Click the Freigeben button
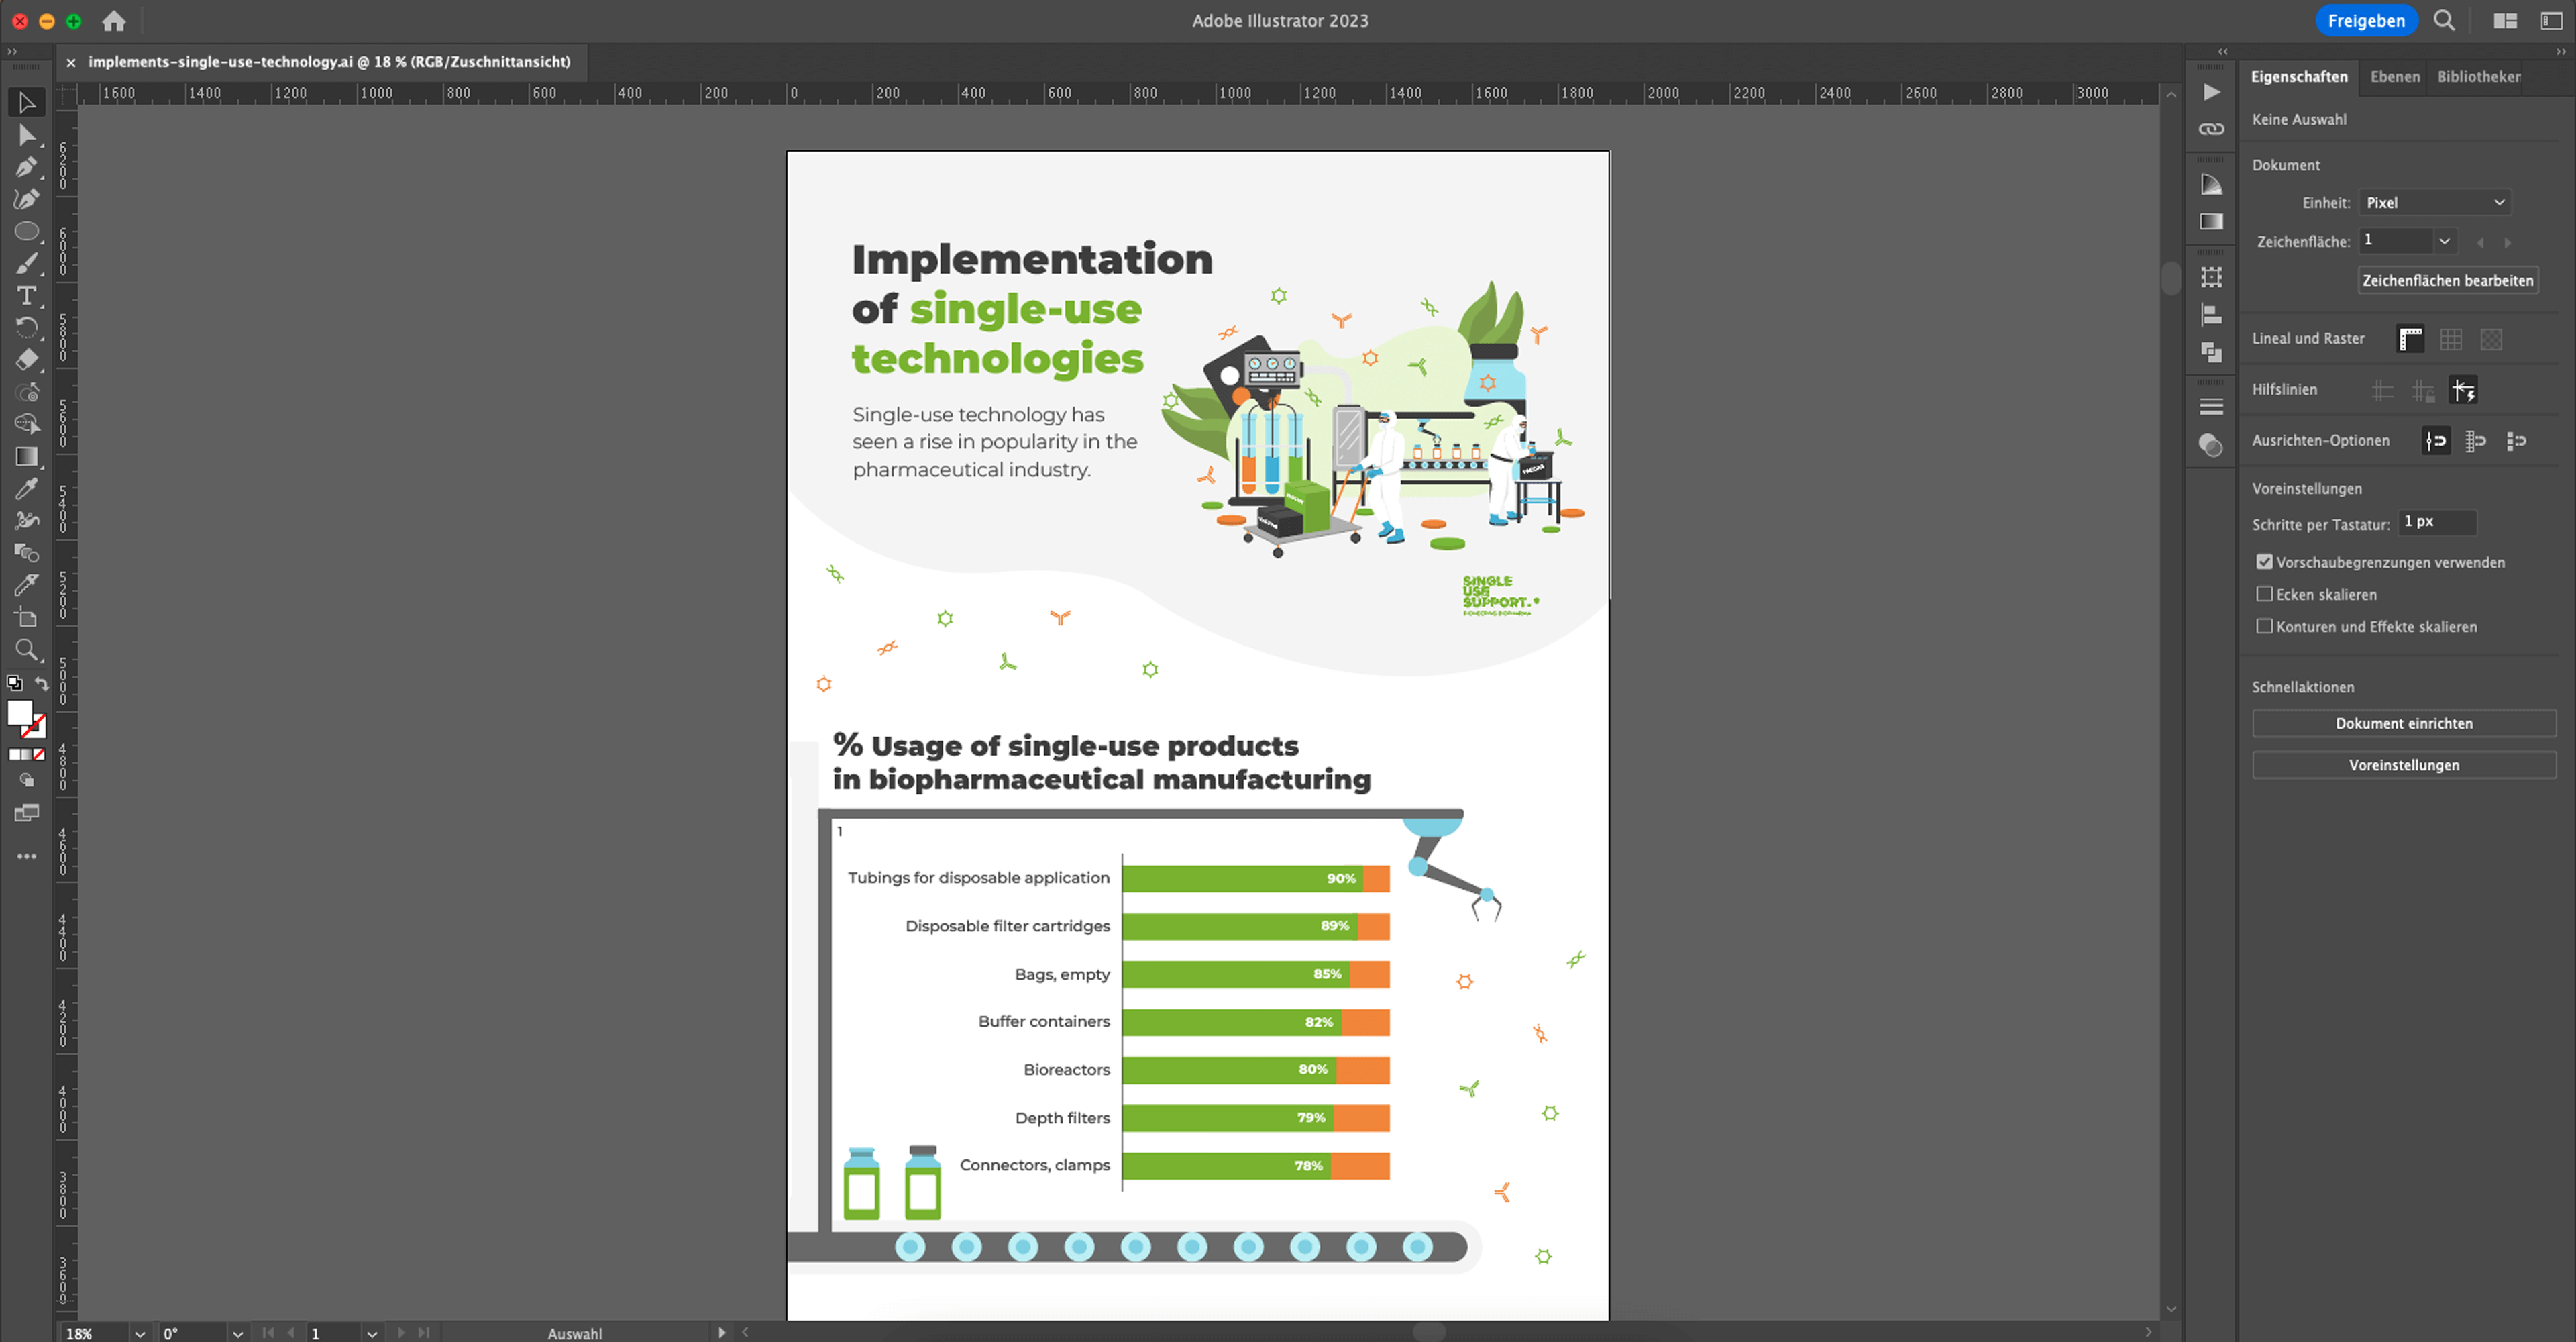The height and width of the screenshot is (1342, 2576). click(x=2365, y=21)
